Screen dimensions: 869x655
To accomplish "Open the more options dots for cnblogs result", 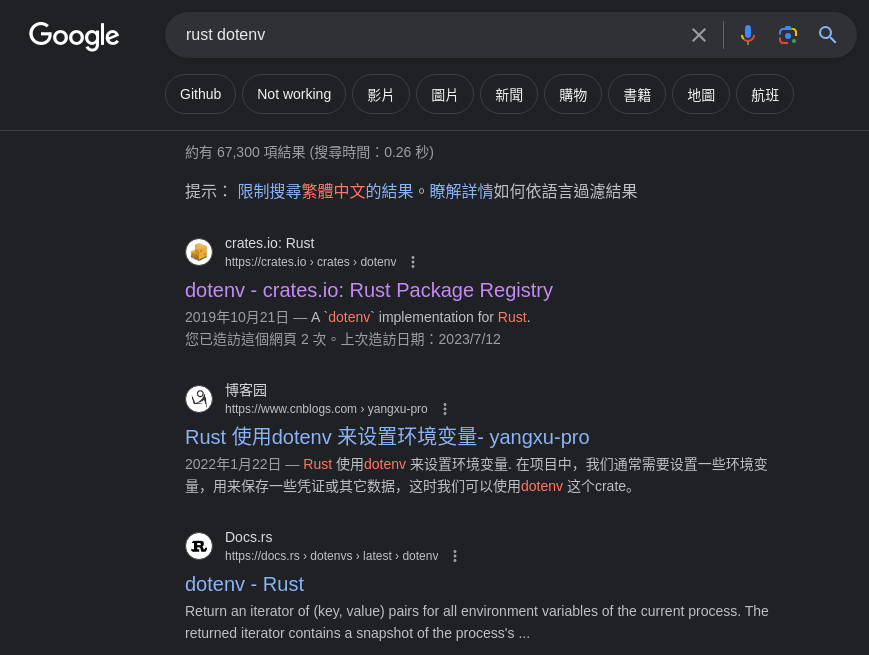I will [x=444, y=409].
